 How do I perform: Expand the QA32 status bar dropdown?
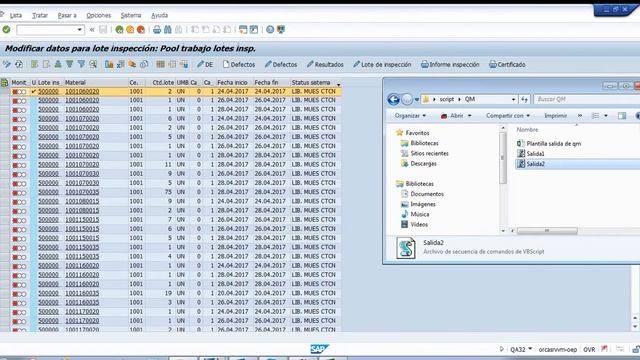coord(530,349)
